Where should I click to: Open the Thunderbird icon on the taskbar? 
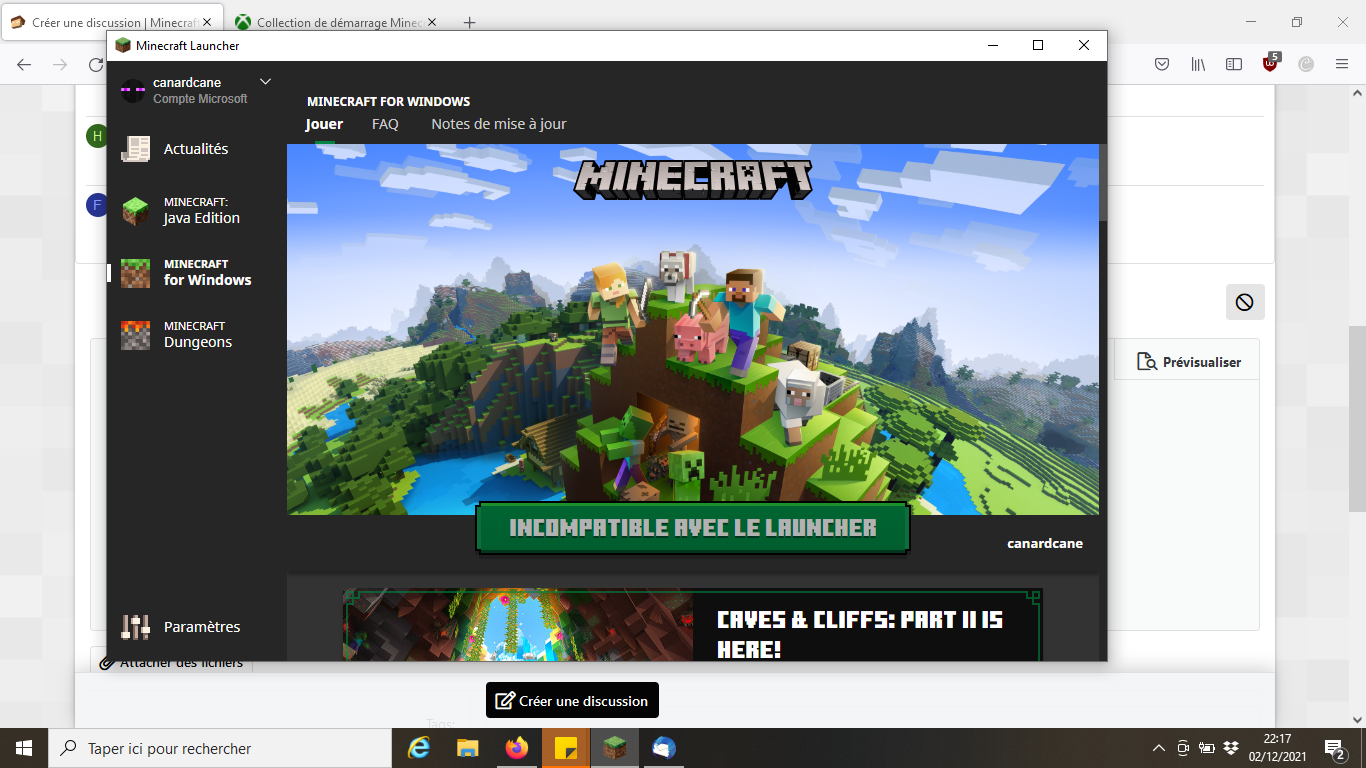[x=664, y=748]
